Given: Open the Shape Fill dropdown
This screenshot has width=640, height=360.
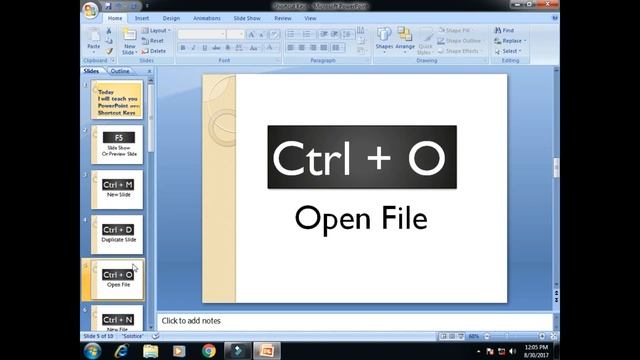Looking at the screenshot, I should (456, 31).
